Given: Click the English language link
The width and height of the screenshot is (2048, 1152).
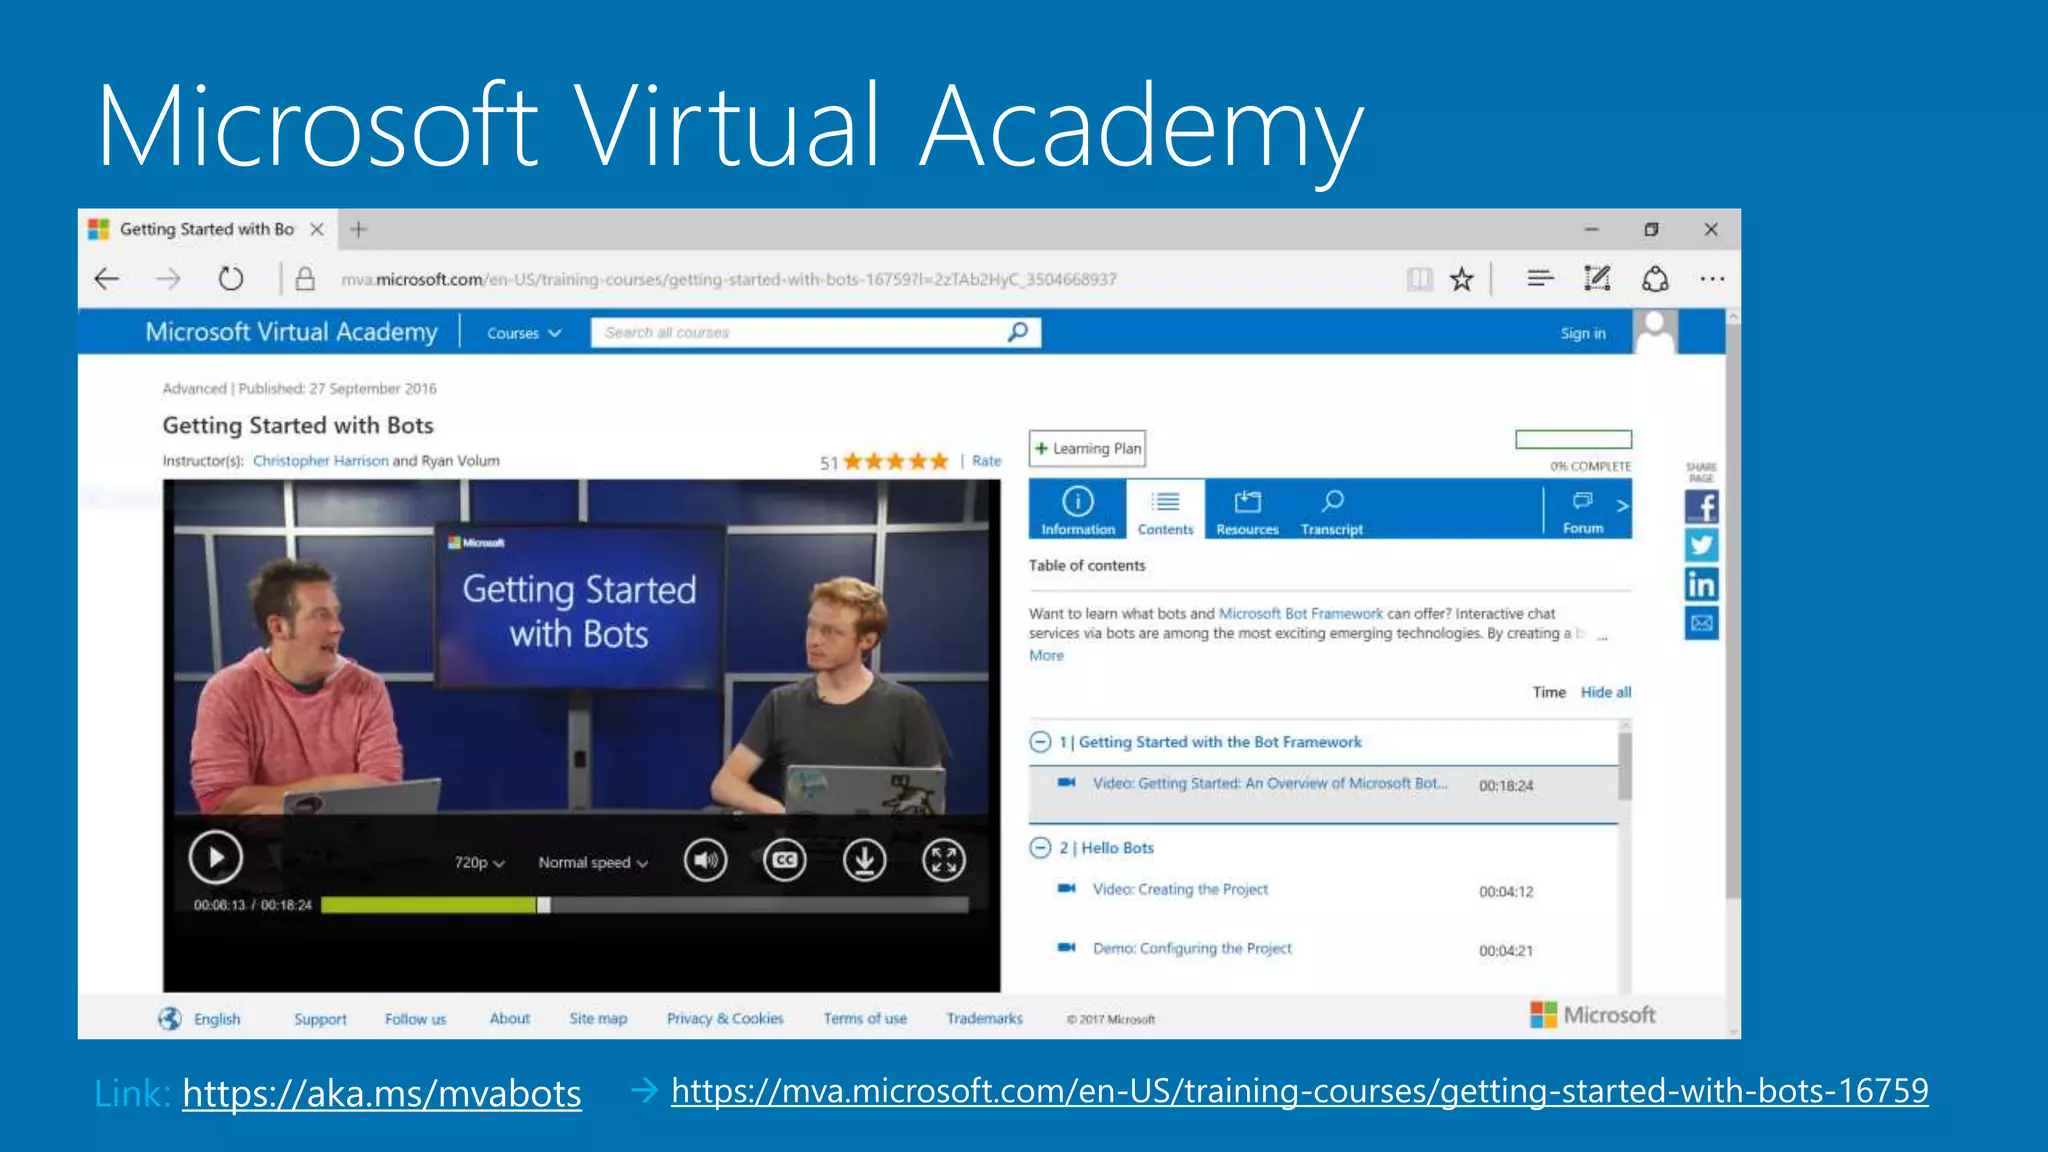Looking at the screenshot, I should [217, 1019].
